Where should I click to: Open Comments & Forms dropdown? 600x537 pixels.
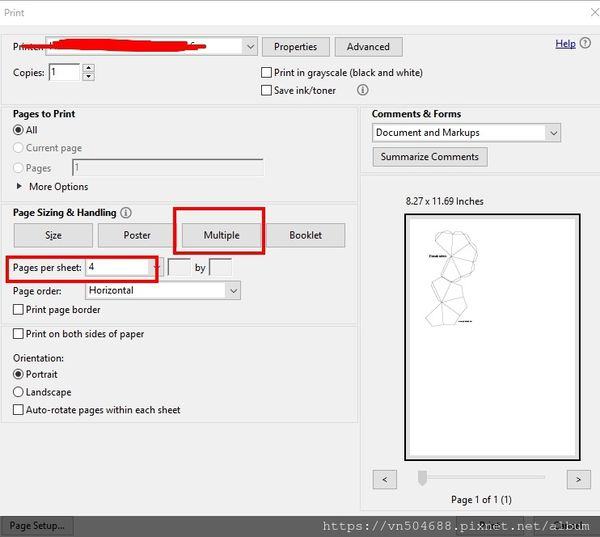pyautogui.click(x=552, y=132)
